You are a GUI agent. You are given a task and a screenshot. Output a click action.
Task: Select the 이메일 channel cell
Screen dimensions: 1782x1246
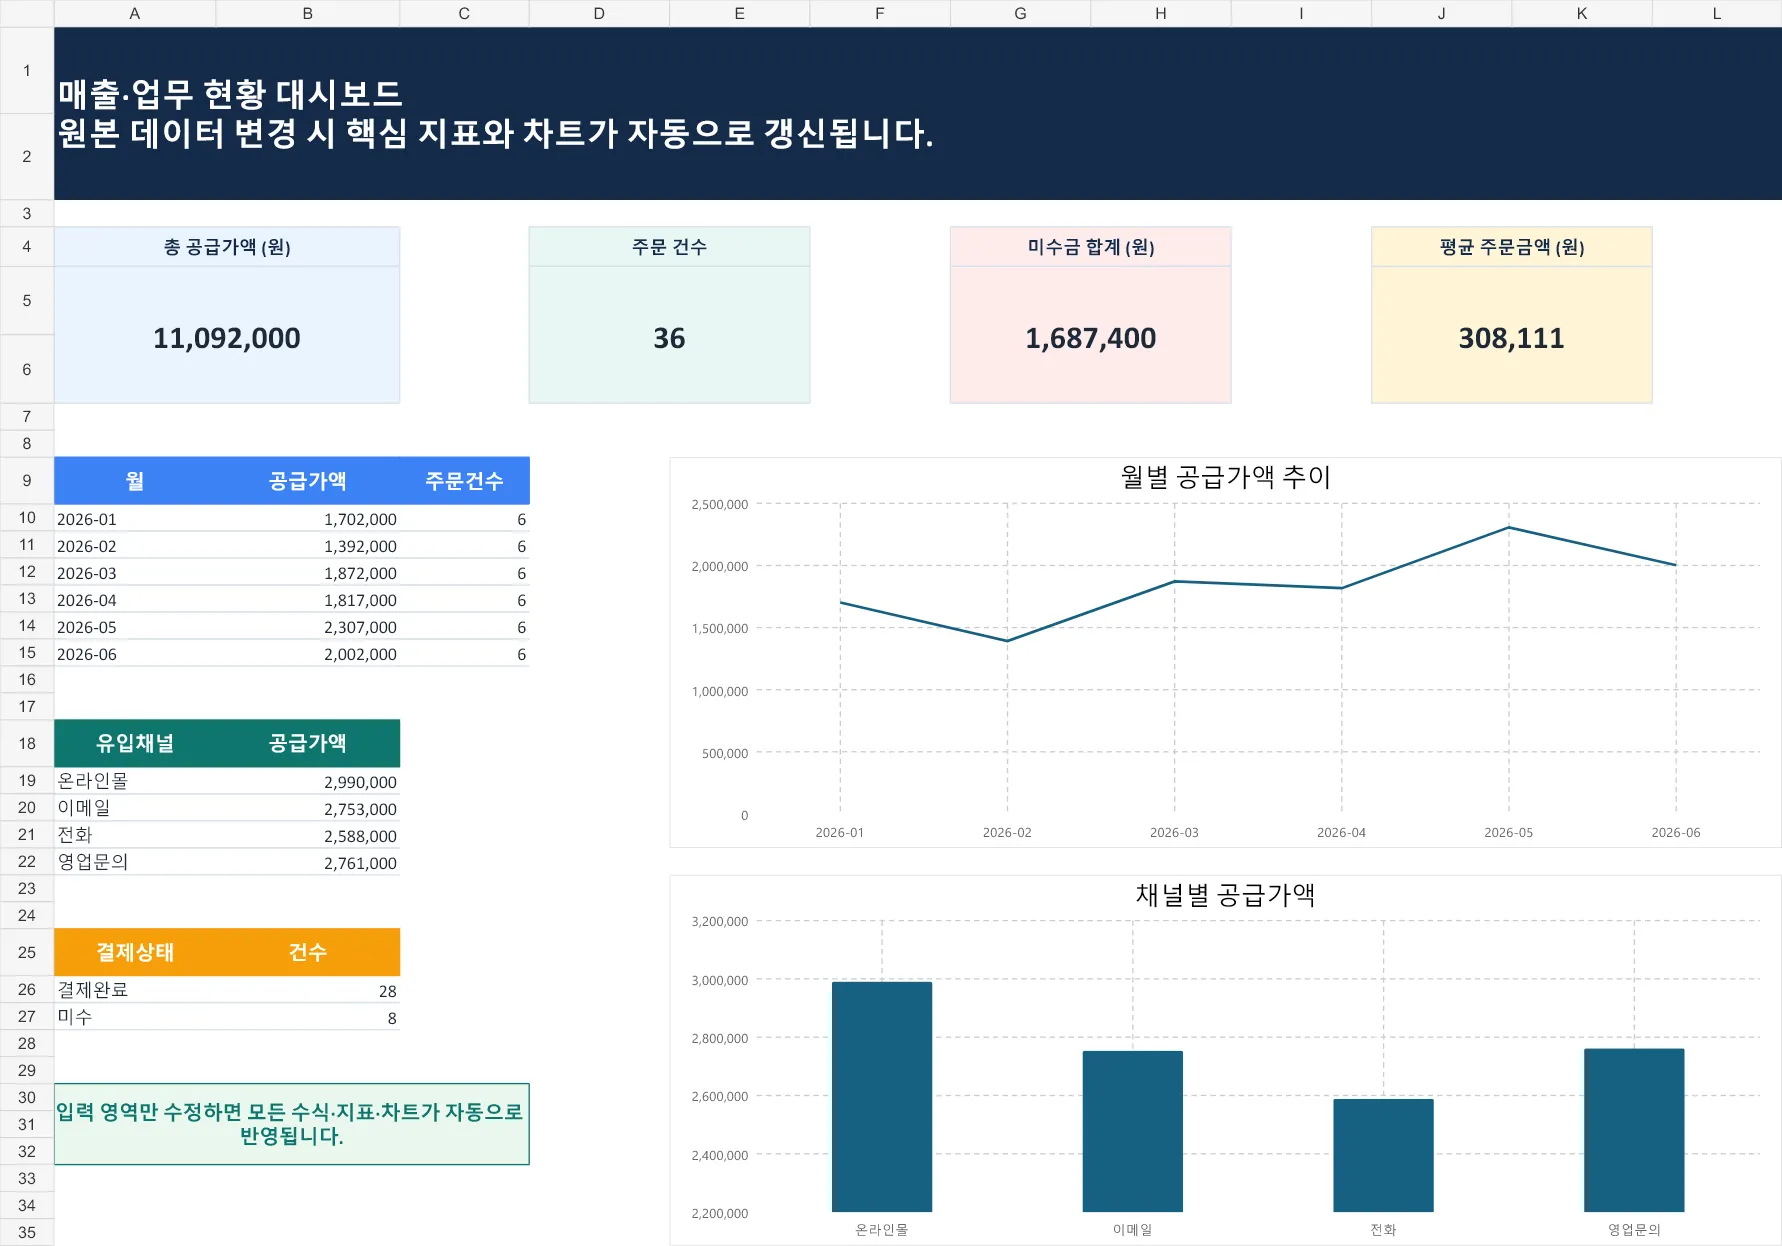point(135,808)
